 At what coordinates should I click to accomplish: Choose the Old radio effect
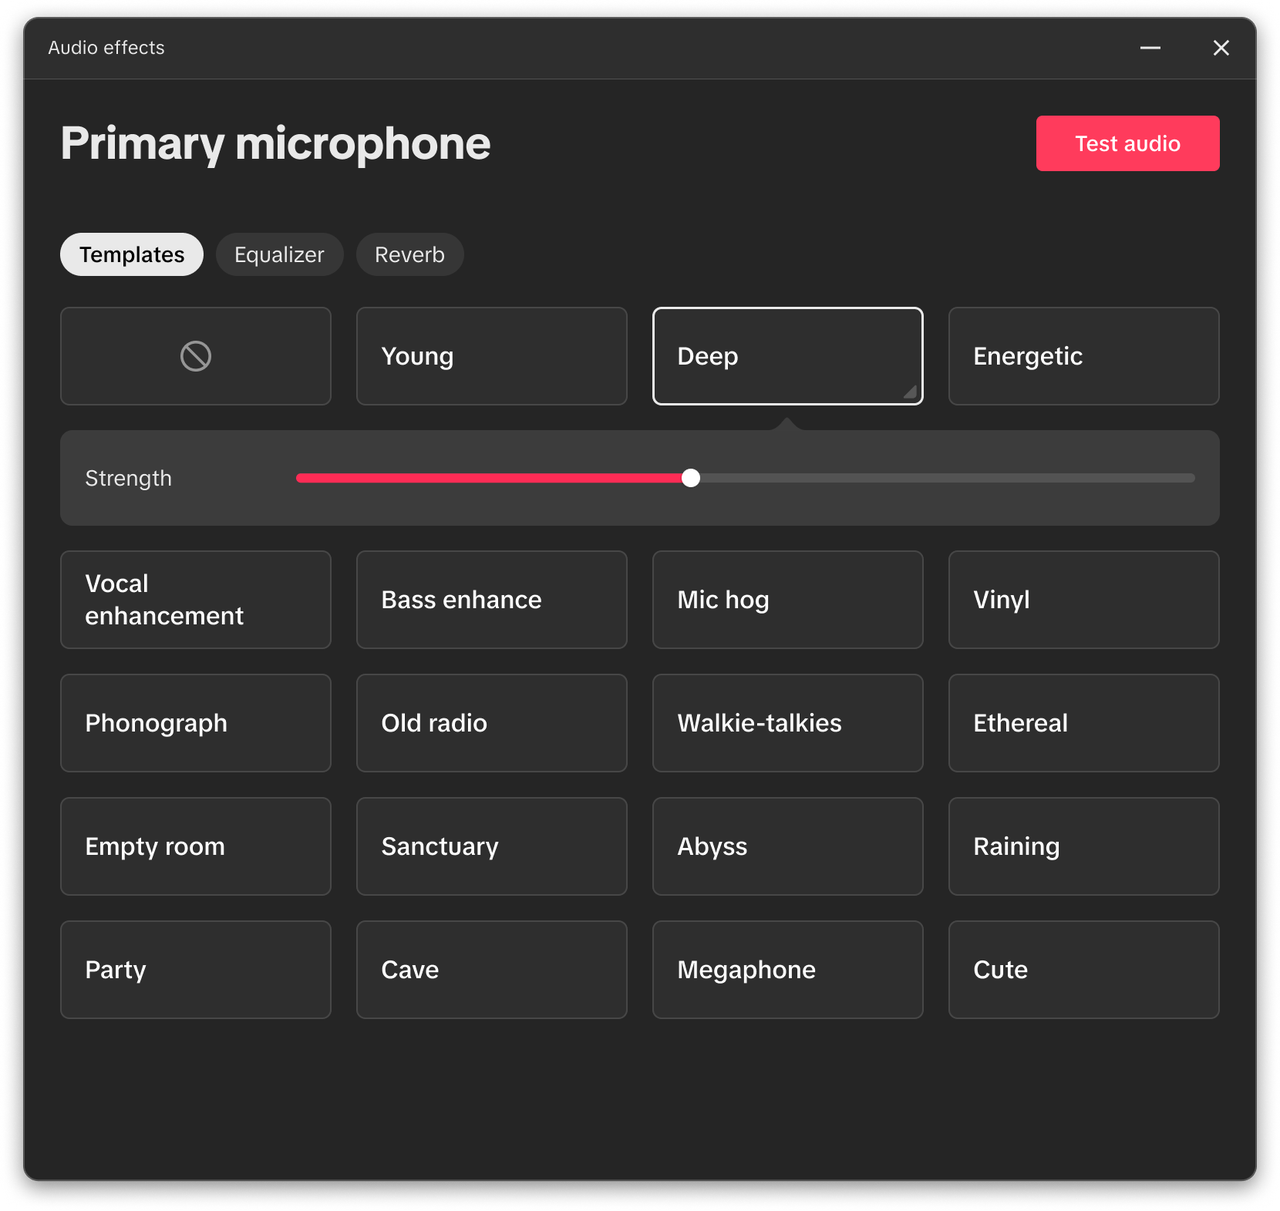click(x=491, y=723)
